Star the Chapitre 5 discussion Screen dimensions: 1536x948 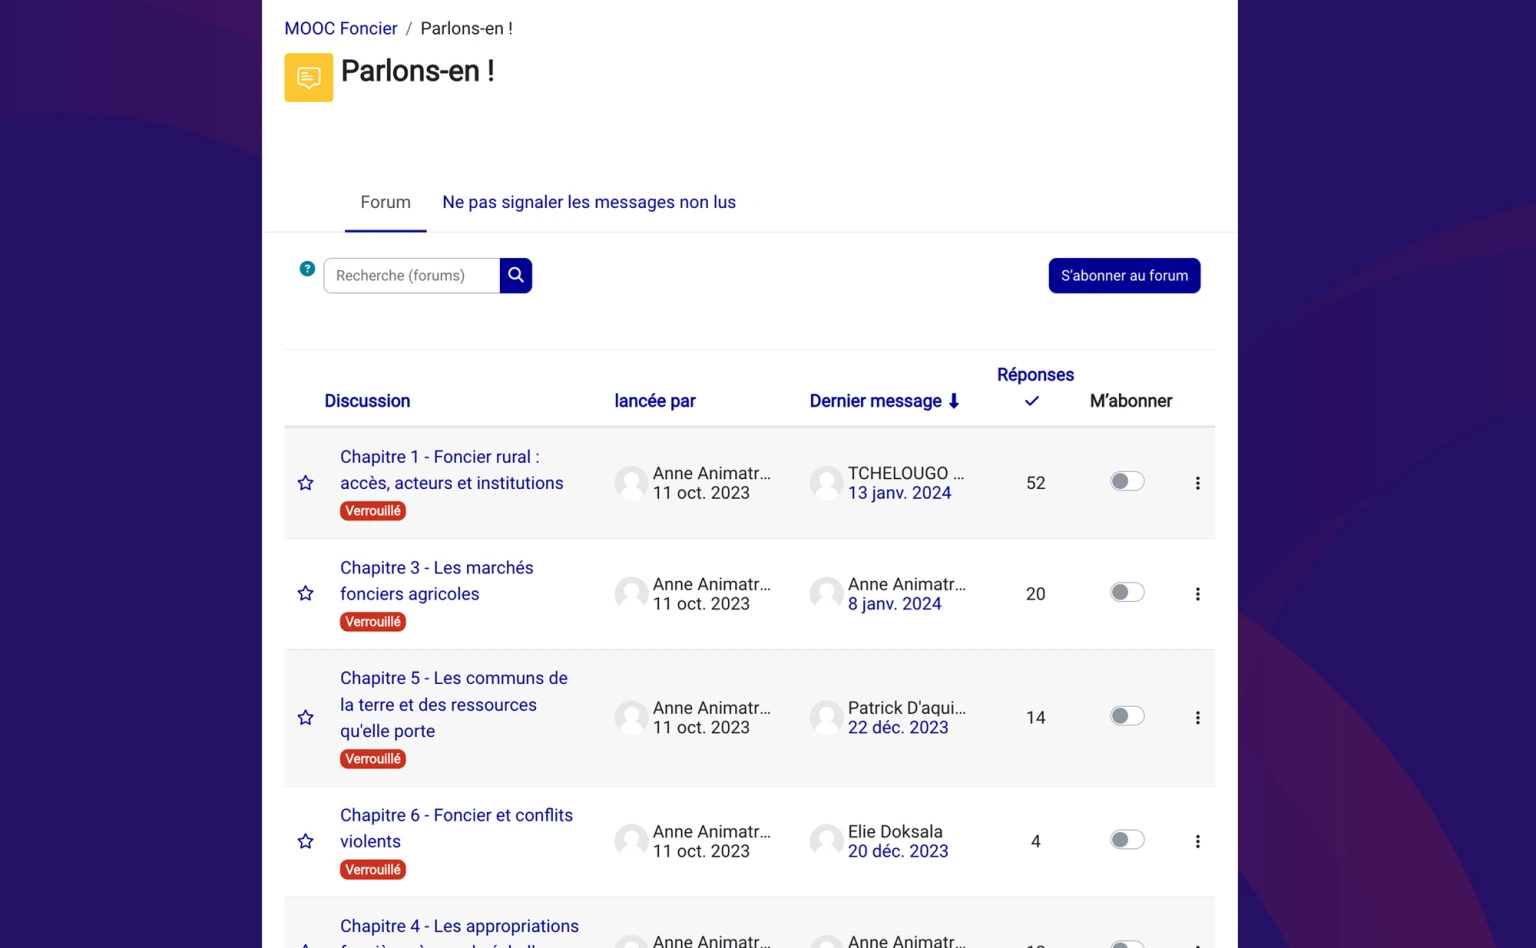[x=306, y=718]
